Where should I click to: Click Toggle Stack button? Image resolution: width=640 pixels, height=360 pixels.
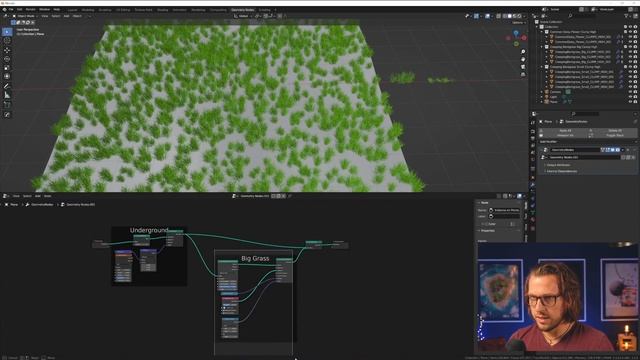pyautogui.click(x=615, y=135)
